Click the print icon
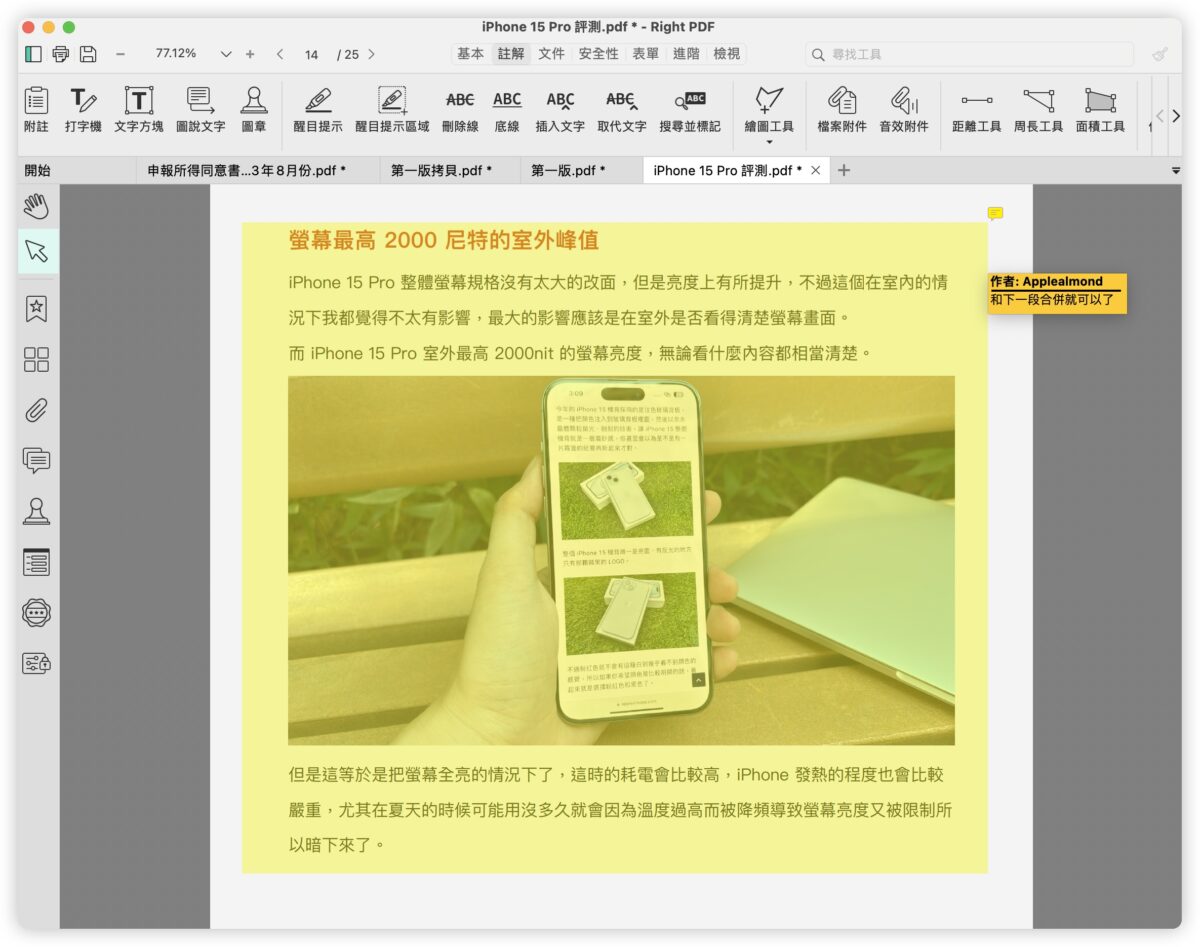 tap(61, 54)
